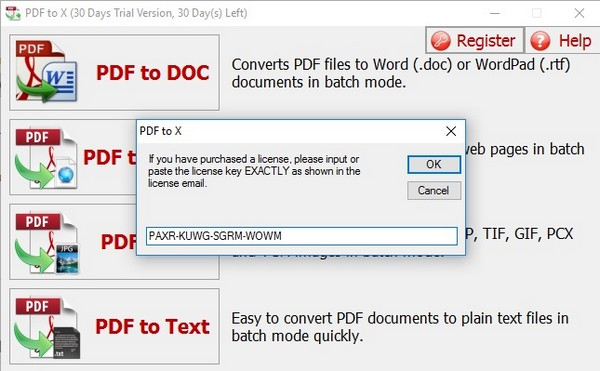
Task: Click the PDF to JPG image icon
Action: pos(47,243)
